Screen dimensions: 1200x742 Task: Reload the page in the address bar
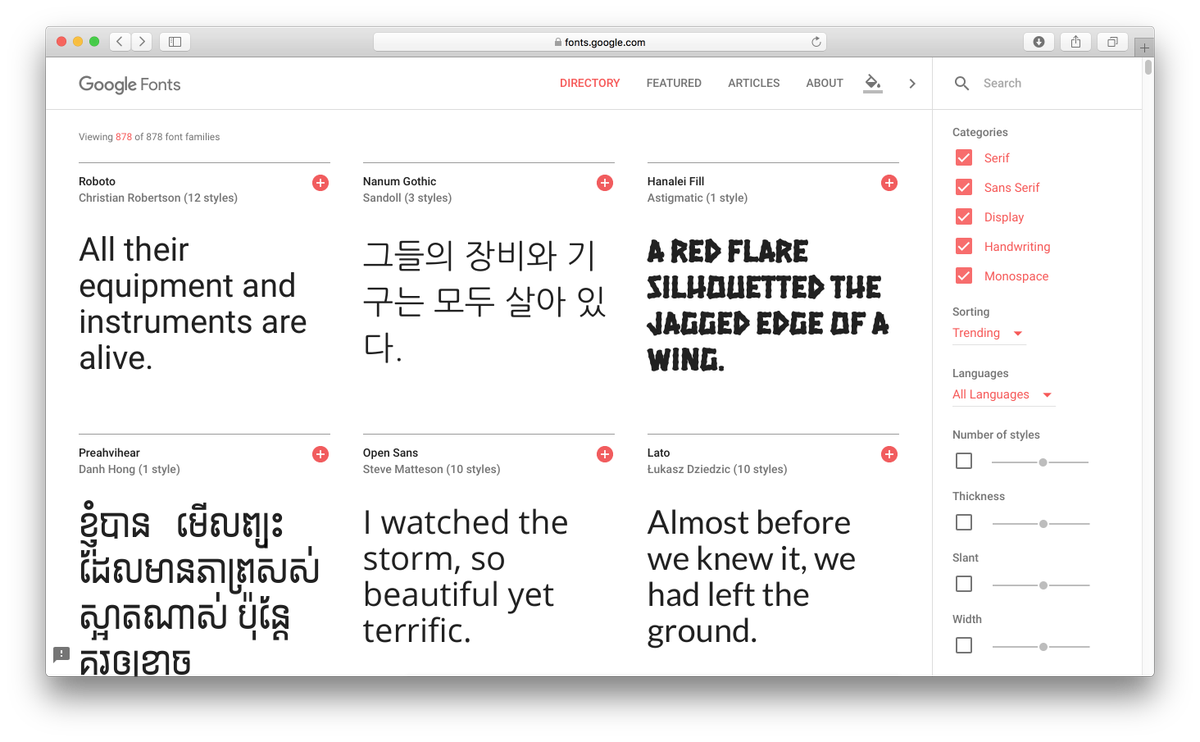point(816,42)
